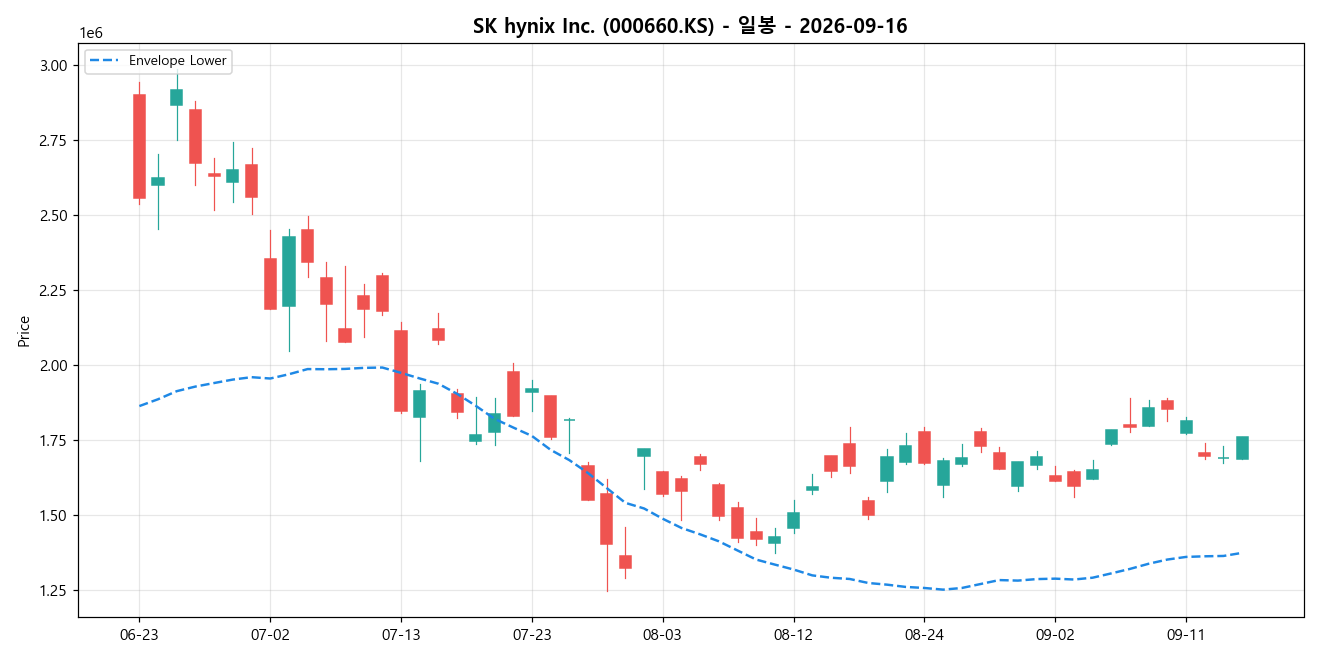Click y-axis tick label 1.50

pos(55,515)
